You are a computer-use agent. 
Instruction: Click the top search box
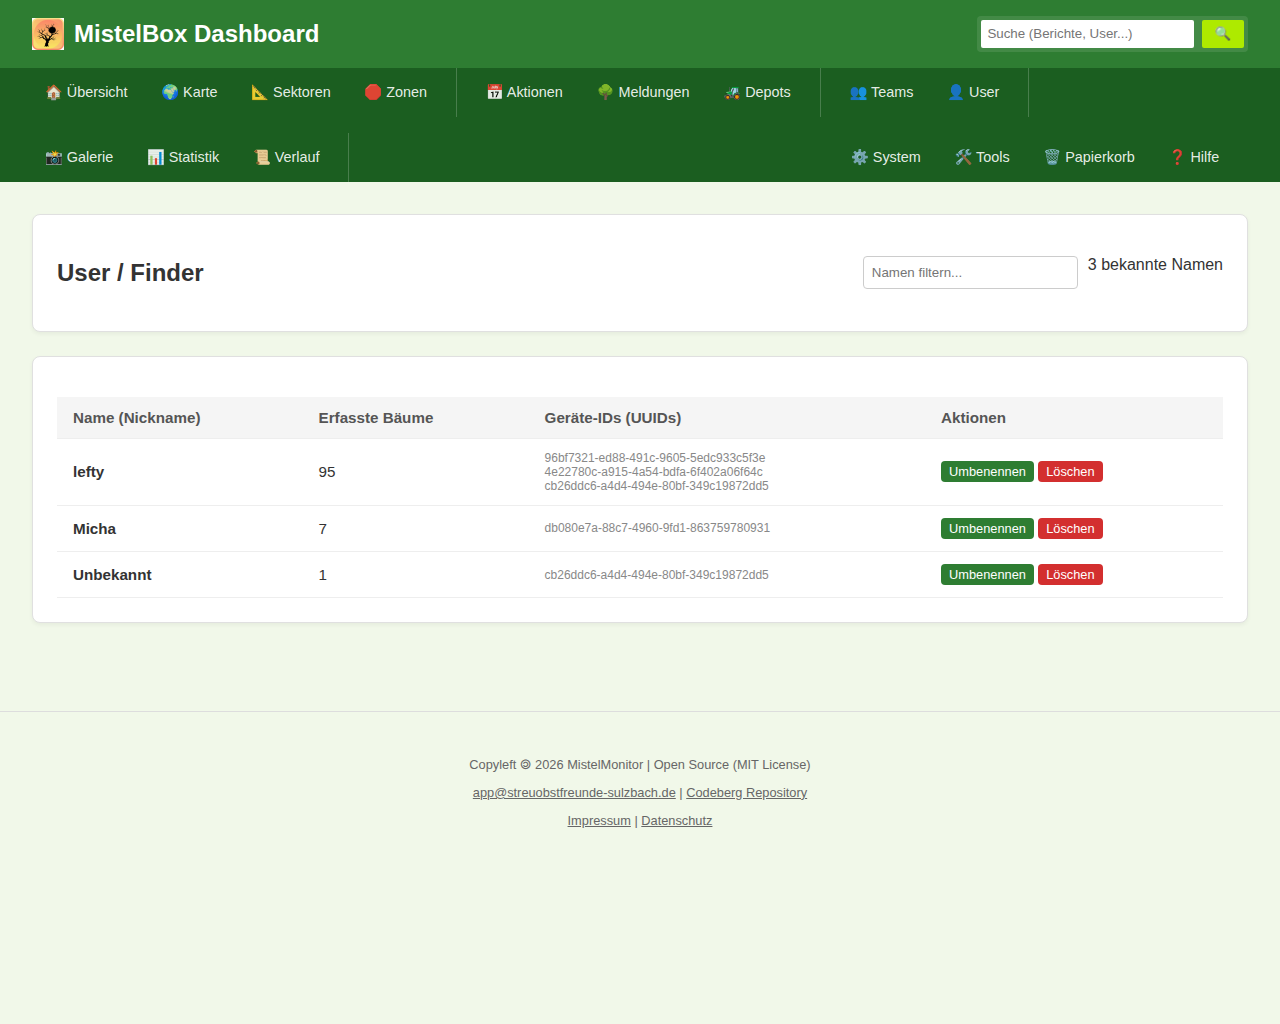(x=1087, y=34)
